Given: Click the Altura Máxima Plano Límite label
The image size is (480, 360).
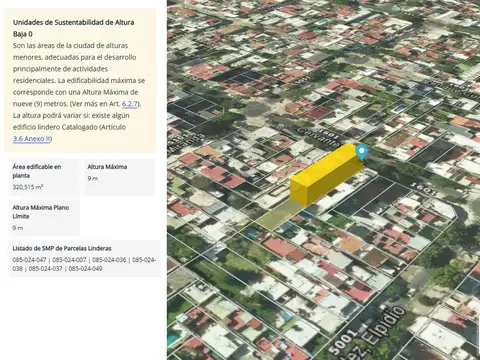Looking at the screenshot, I should (x=41, y=212).
